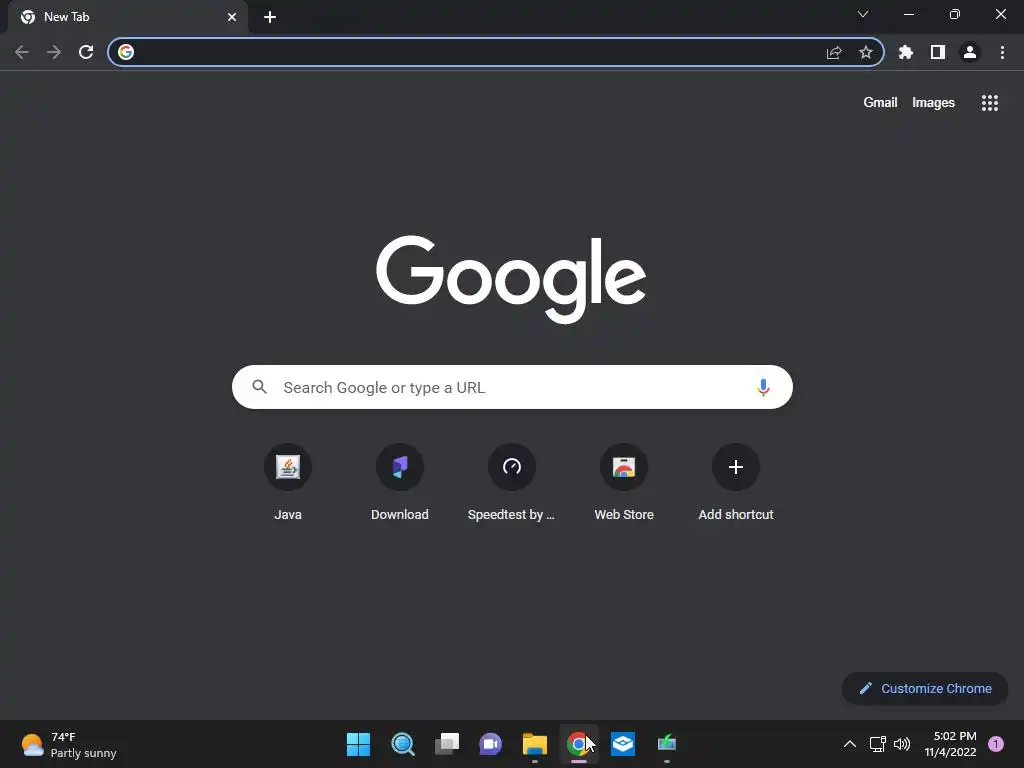Open the Gmail link
This screenshot has height=768, width=1024.
pos(880,103)
